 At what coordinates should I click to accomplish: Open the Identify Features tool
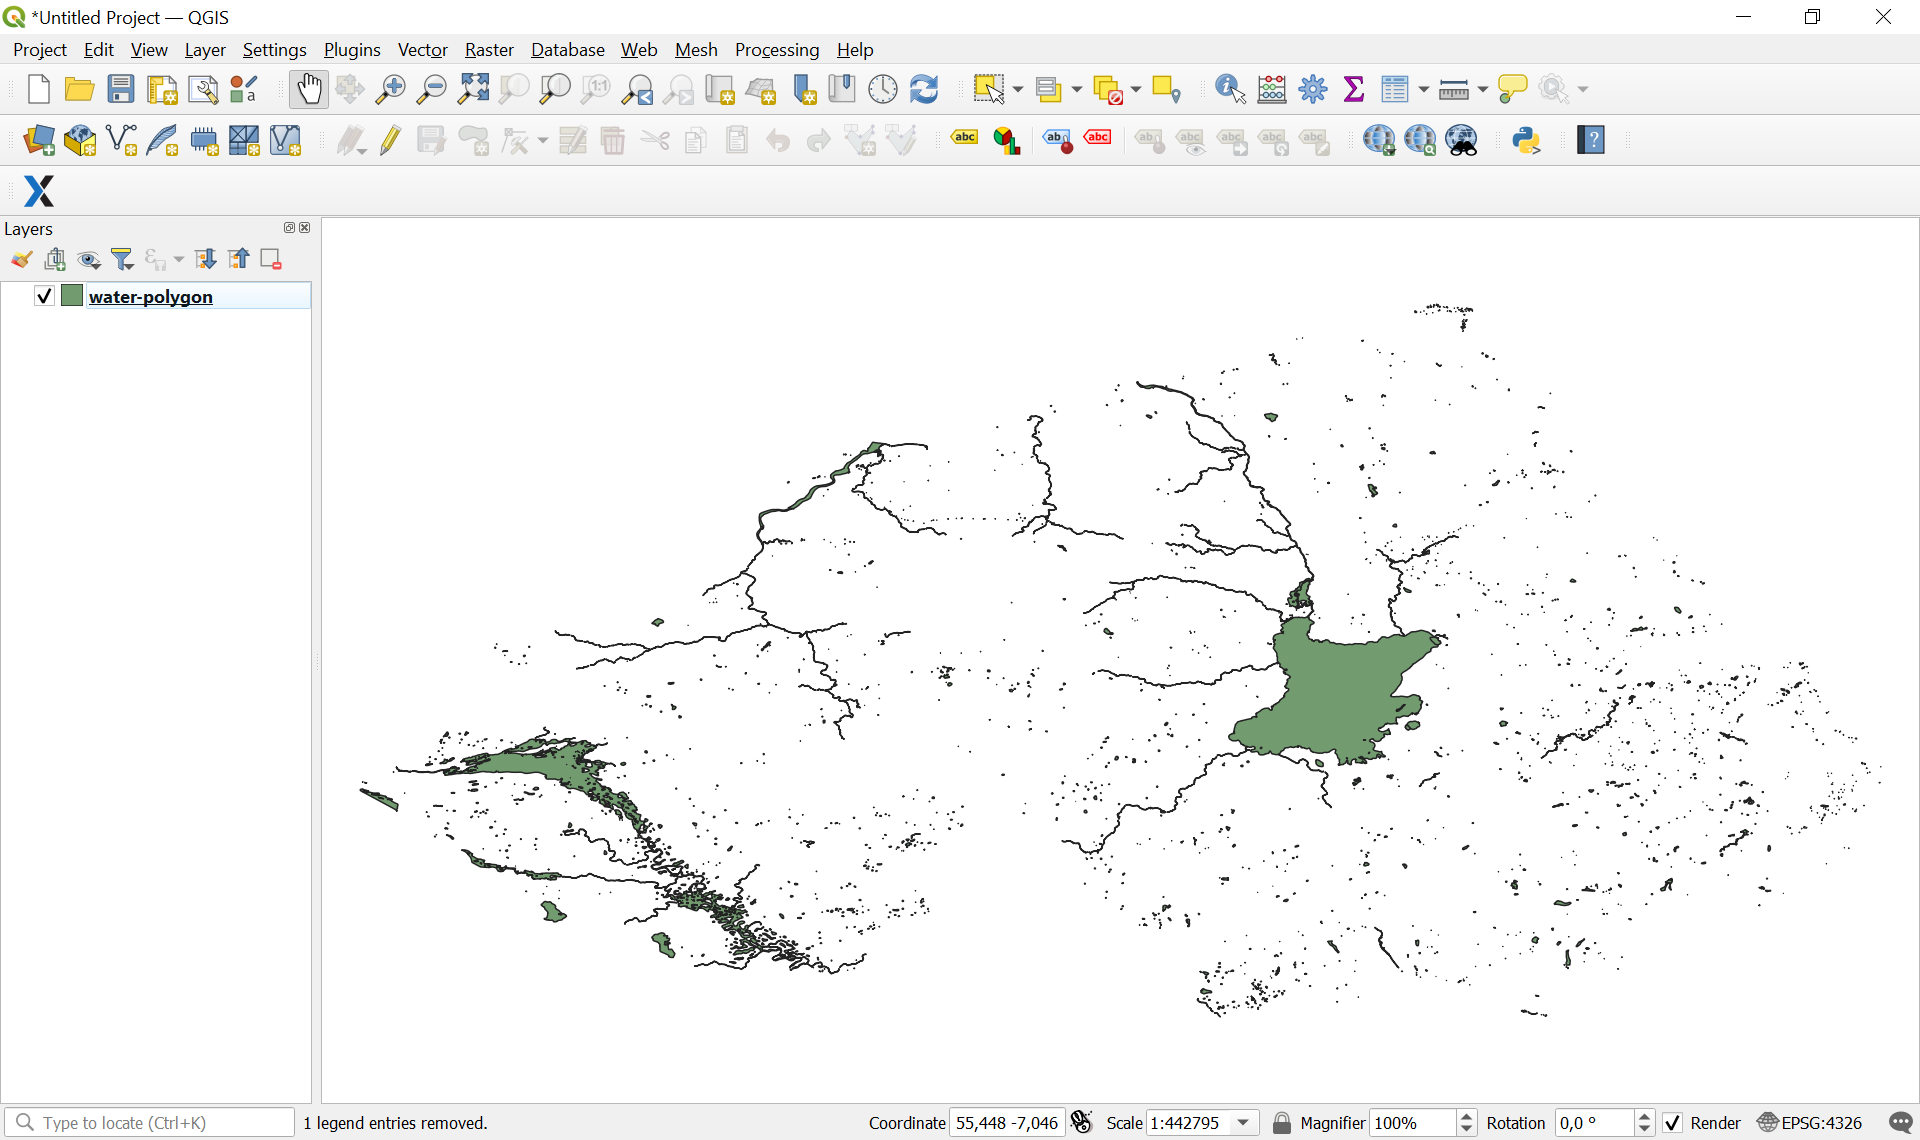coord(1229,89)
